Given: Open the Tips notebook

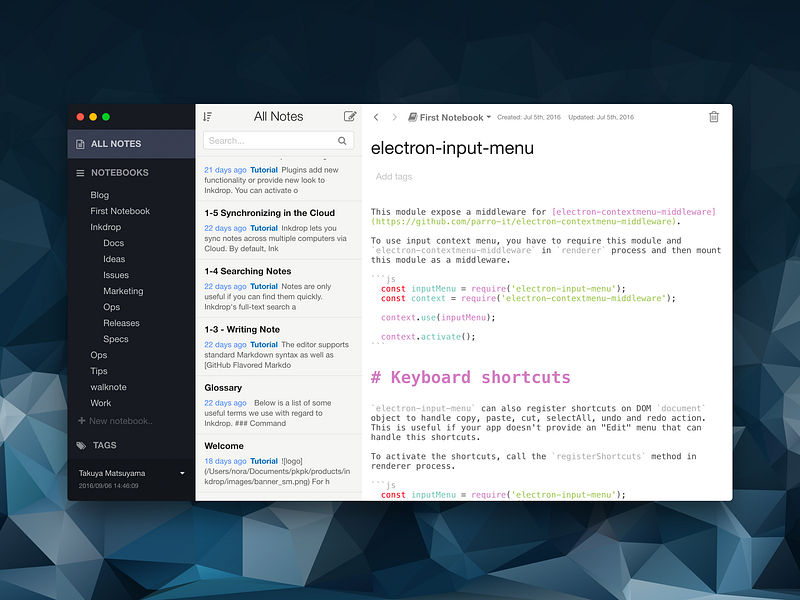Looking at the screenshot, I should (x=98, y=371).
